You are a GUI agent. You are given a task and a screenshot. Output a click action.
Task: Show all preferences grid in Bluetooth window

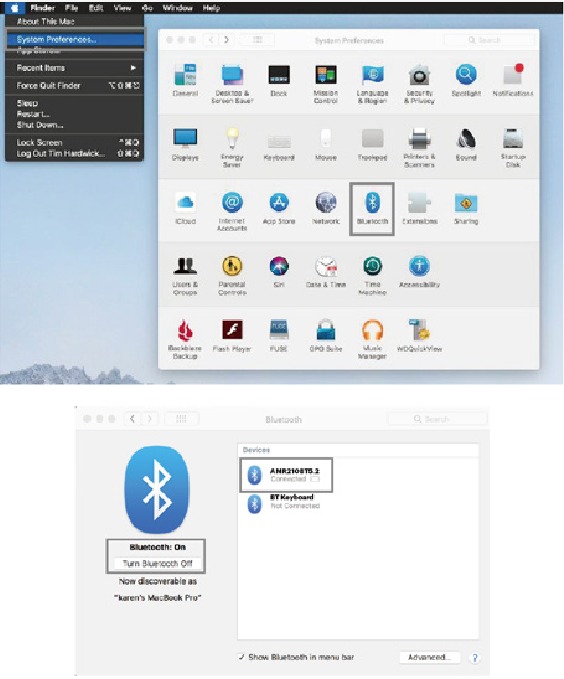181,419
